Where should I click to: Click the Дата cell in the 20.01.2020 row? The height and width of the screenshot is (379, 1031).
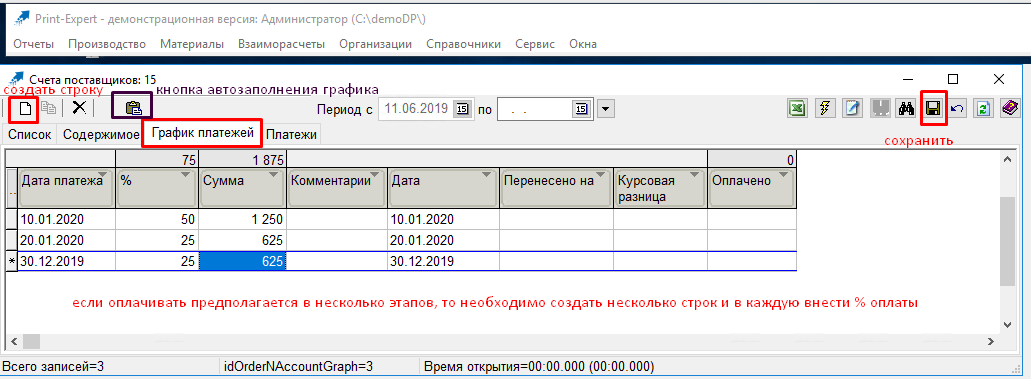[x=443, y=240]
